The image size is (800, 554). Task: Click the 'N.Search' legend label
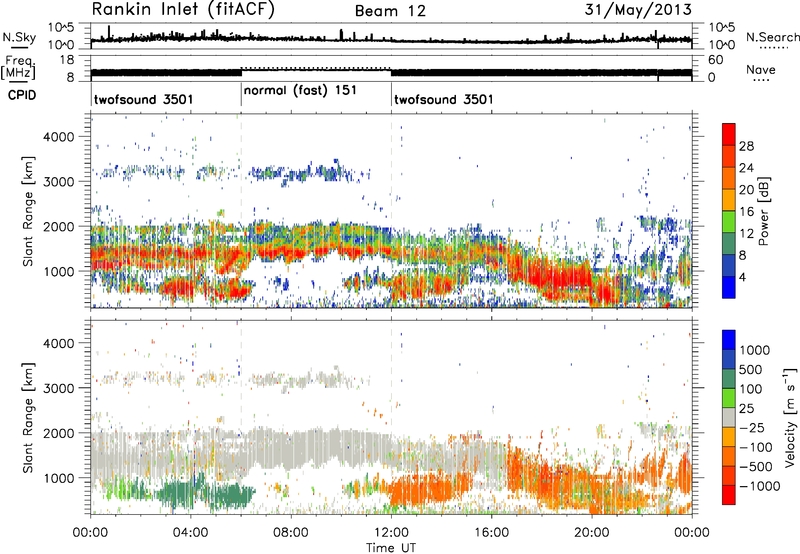[x=772, y=37]
